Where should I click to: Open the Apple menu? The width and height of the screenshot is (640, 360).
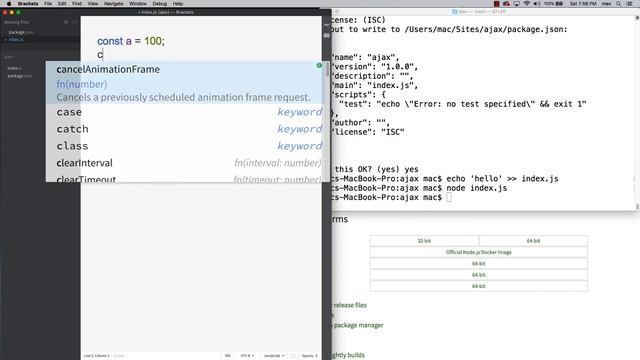9,4
